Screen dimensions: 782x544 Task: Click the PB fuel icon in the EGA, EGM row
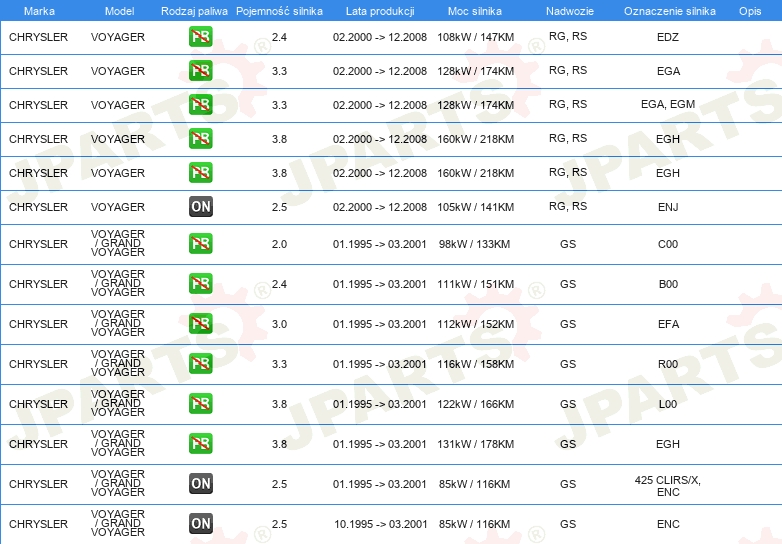[x=200, y=104]
